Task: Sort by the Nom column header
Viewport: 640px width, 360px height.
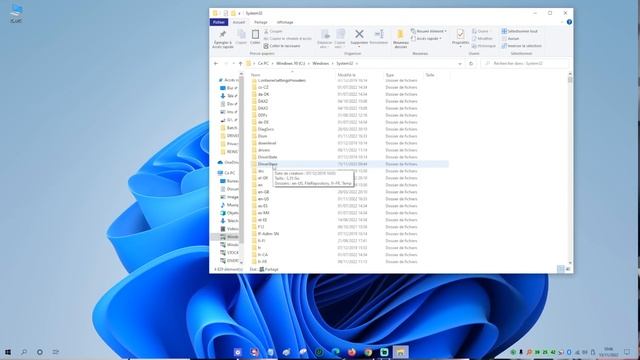Action: (x=292, y=75)
